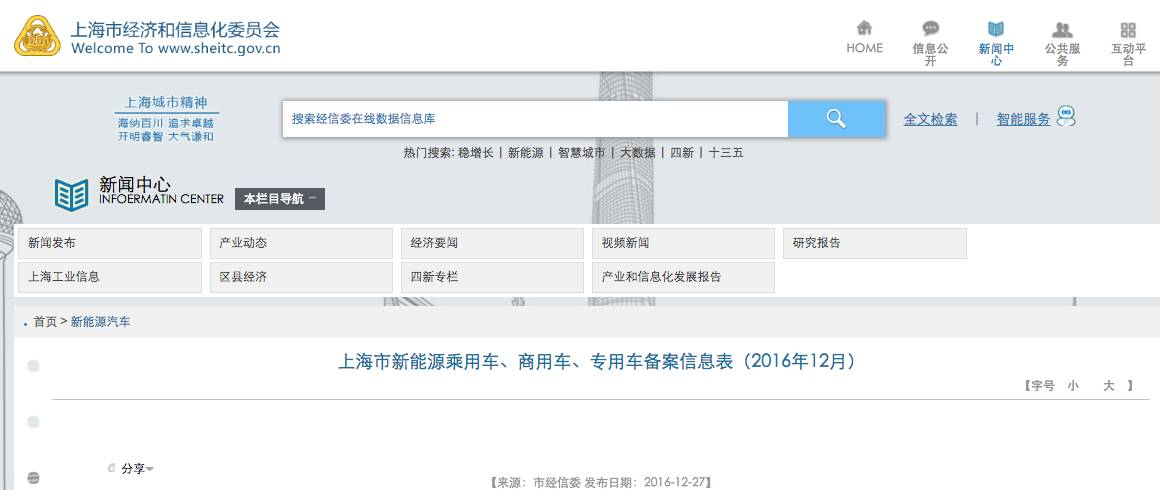The width and height of the screenshot is (1160, 490).
Task: Click the 海纳百川 追求卓越 slogan line
Action: [166, 123]
